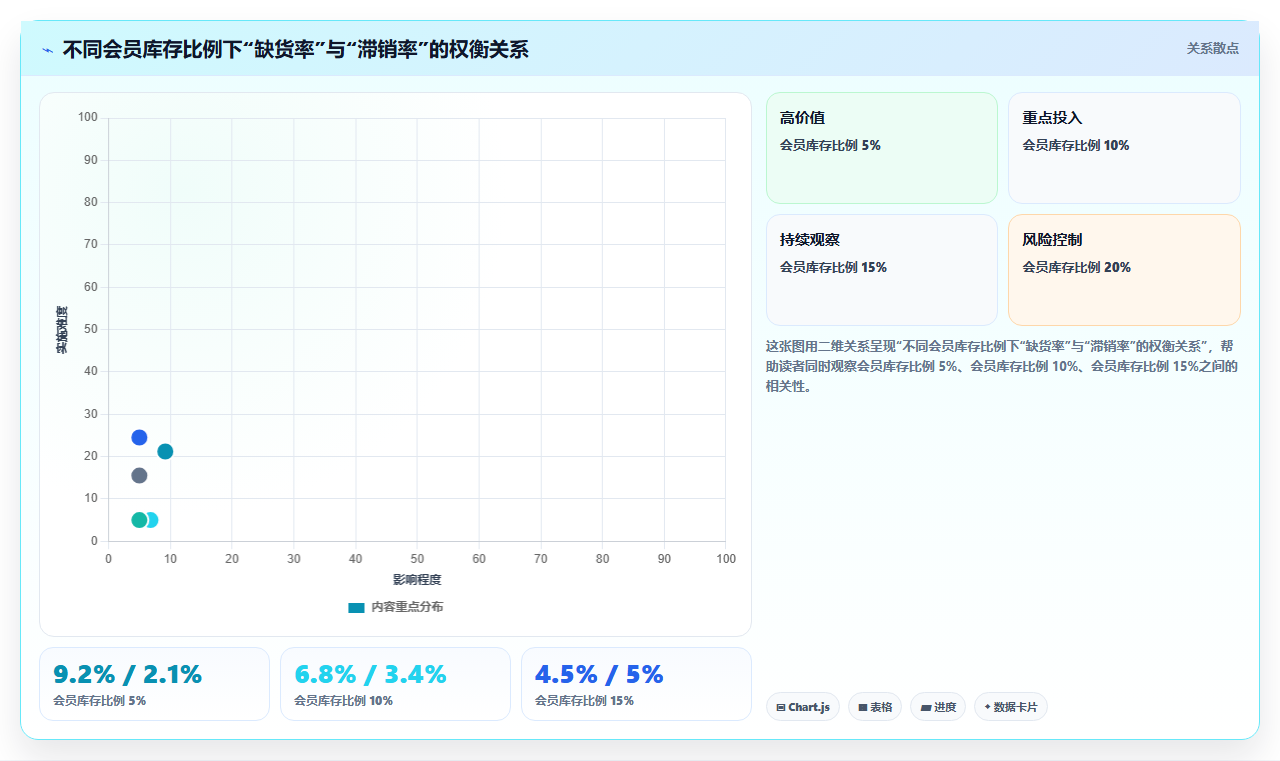Click 会员库存比例 15% label under 4.5%

584,701
